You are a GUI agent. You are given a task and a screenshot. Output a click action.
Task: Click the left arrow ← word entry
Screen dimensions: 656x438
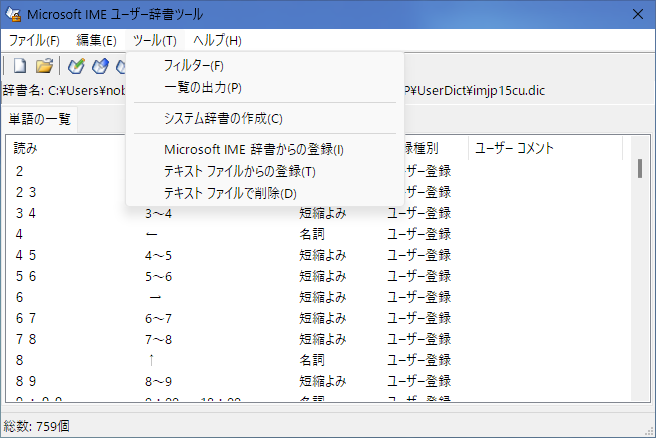pyautogui.click(x=152, y=234)
